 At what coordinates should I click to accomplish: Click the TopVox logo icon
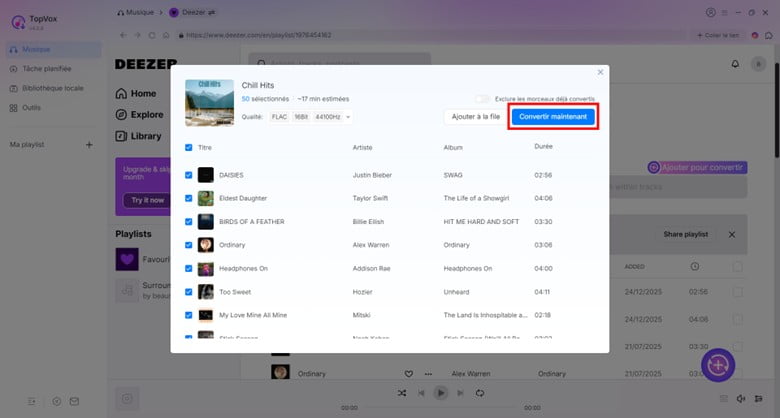click(18, 22)
